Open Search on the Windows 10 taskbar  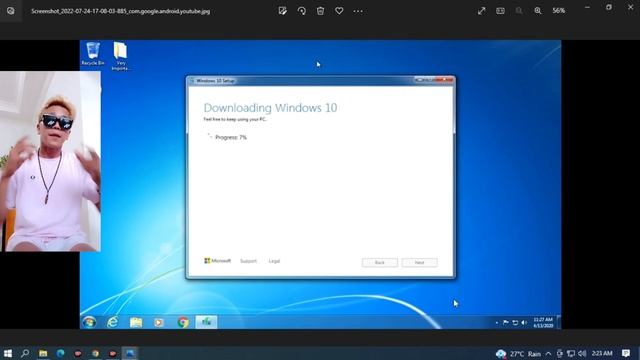coord(25,353)
